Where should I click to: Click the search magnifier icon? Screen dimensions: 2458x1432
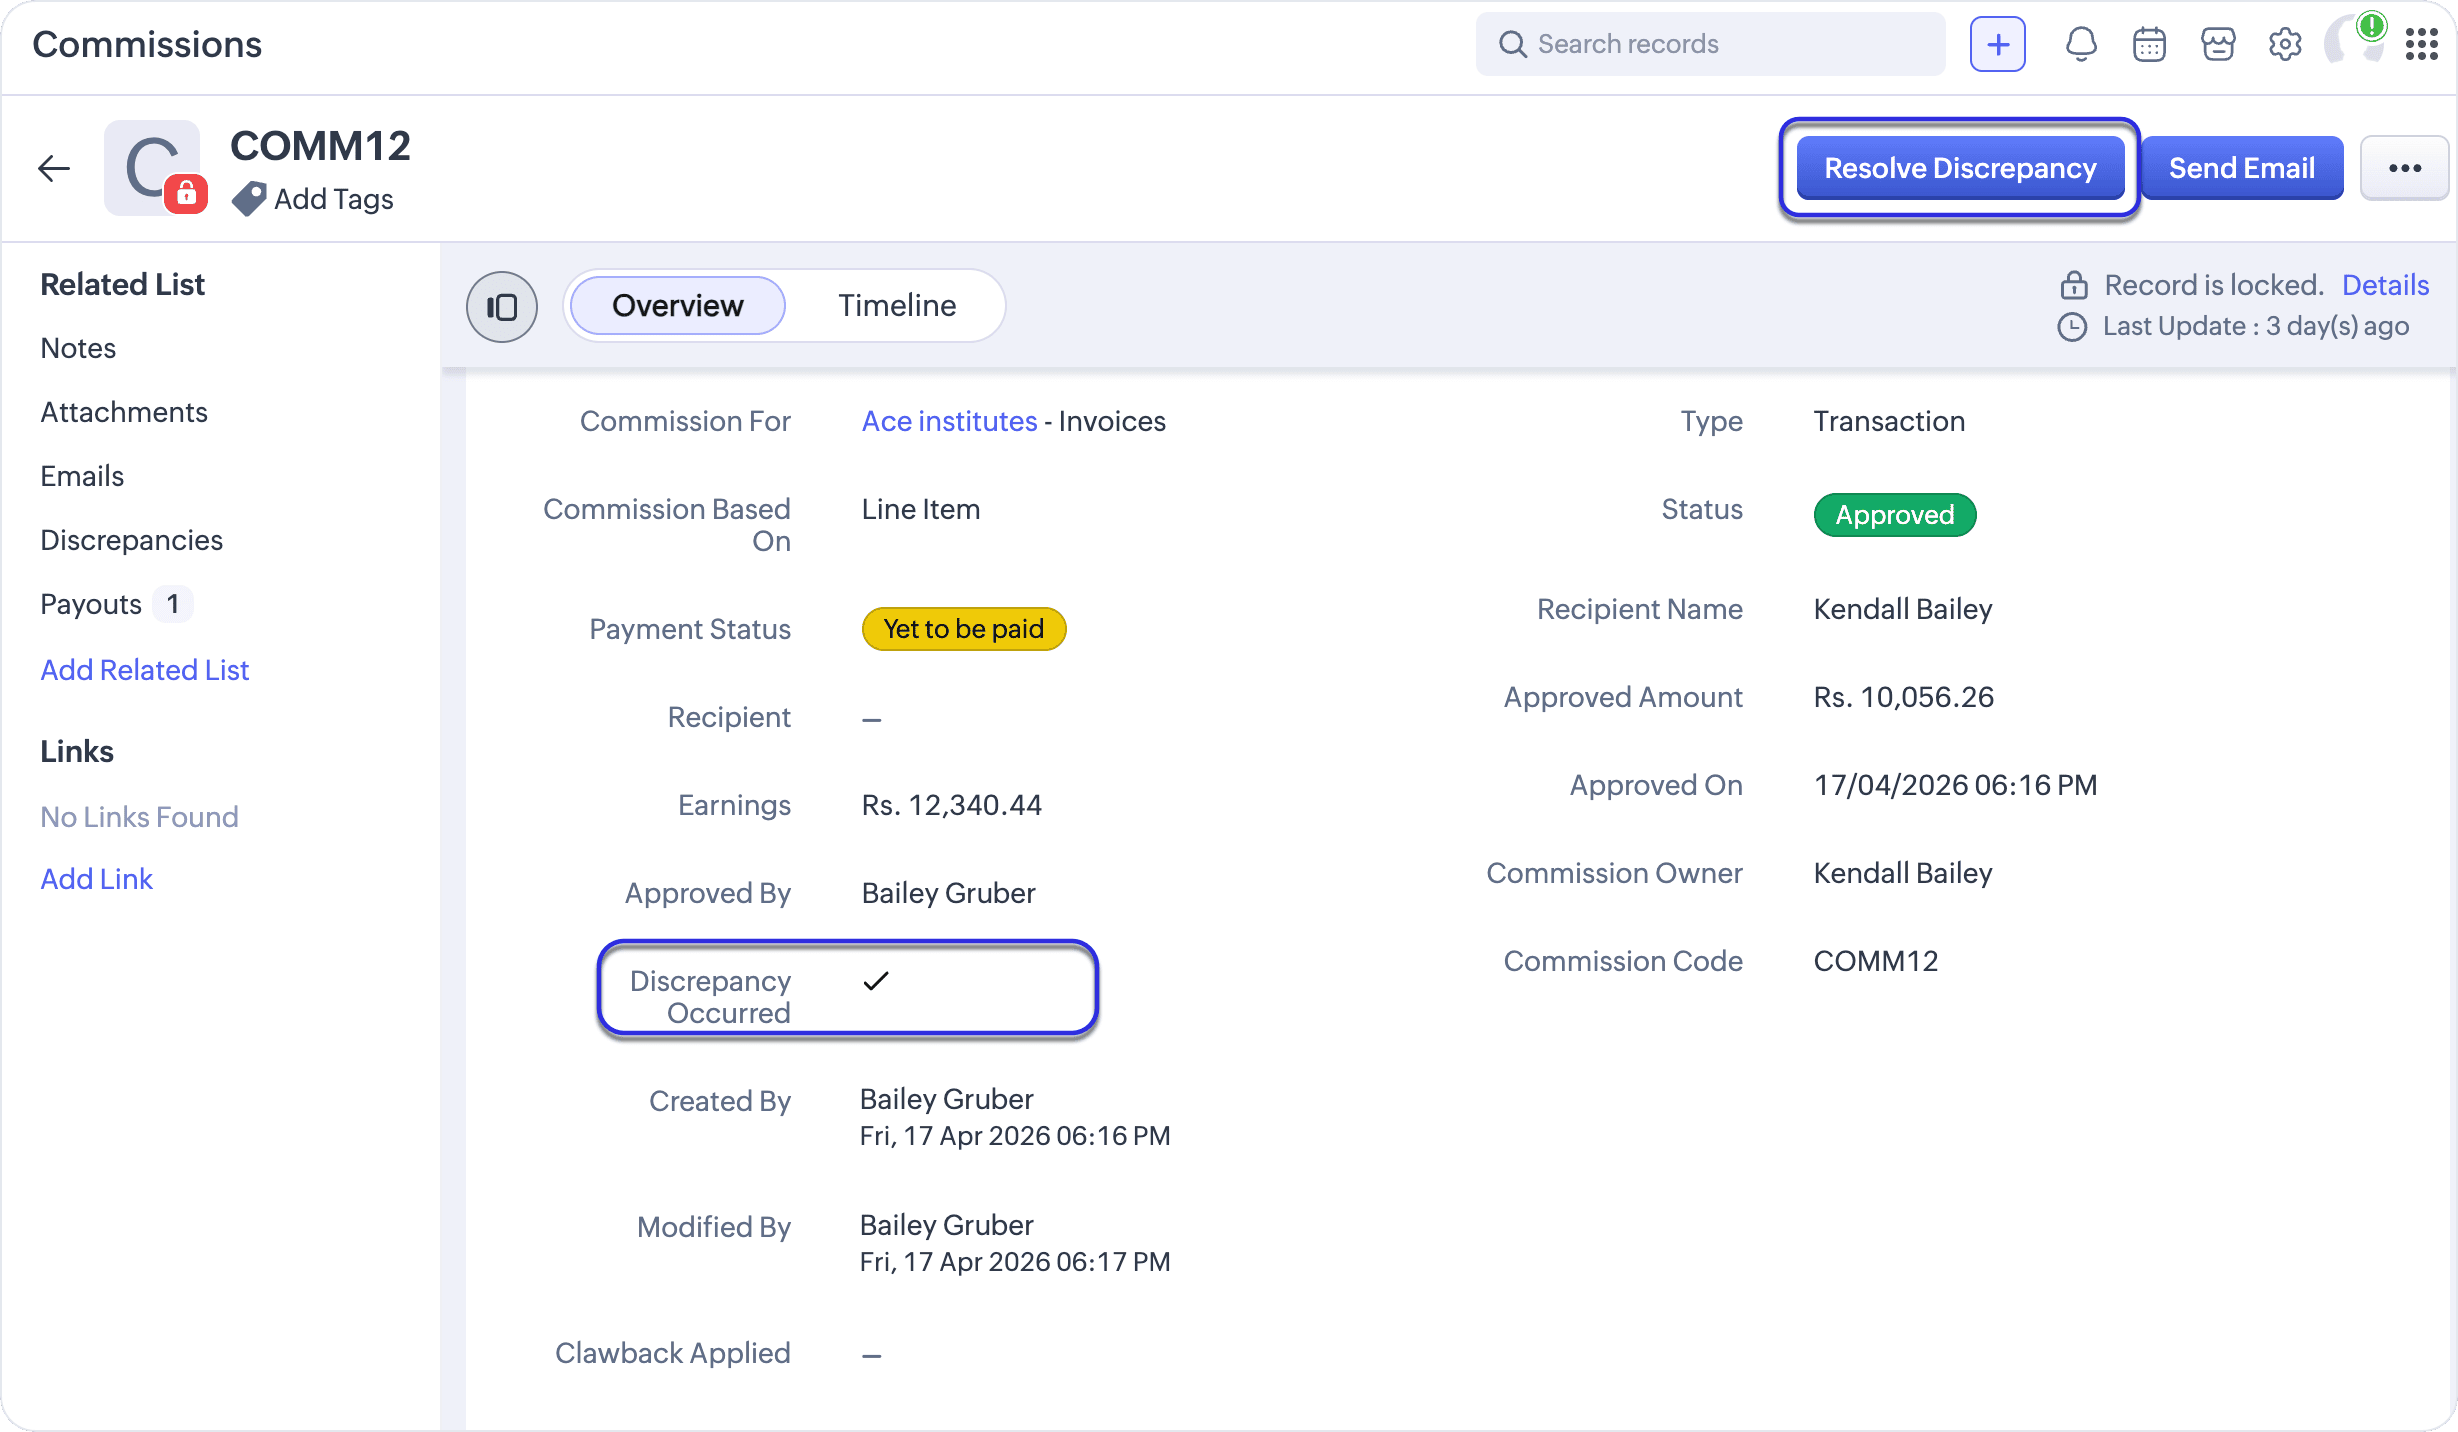pos(1512,44)
